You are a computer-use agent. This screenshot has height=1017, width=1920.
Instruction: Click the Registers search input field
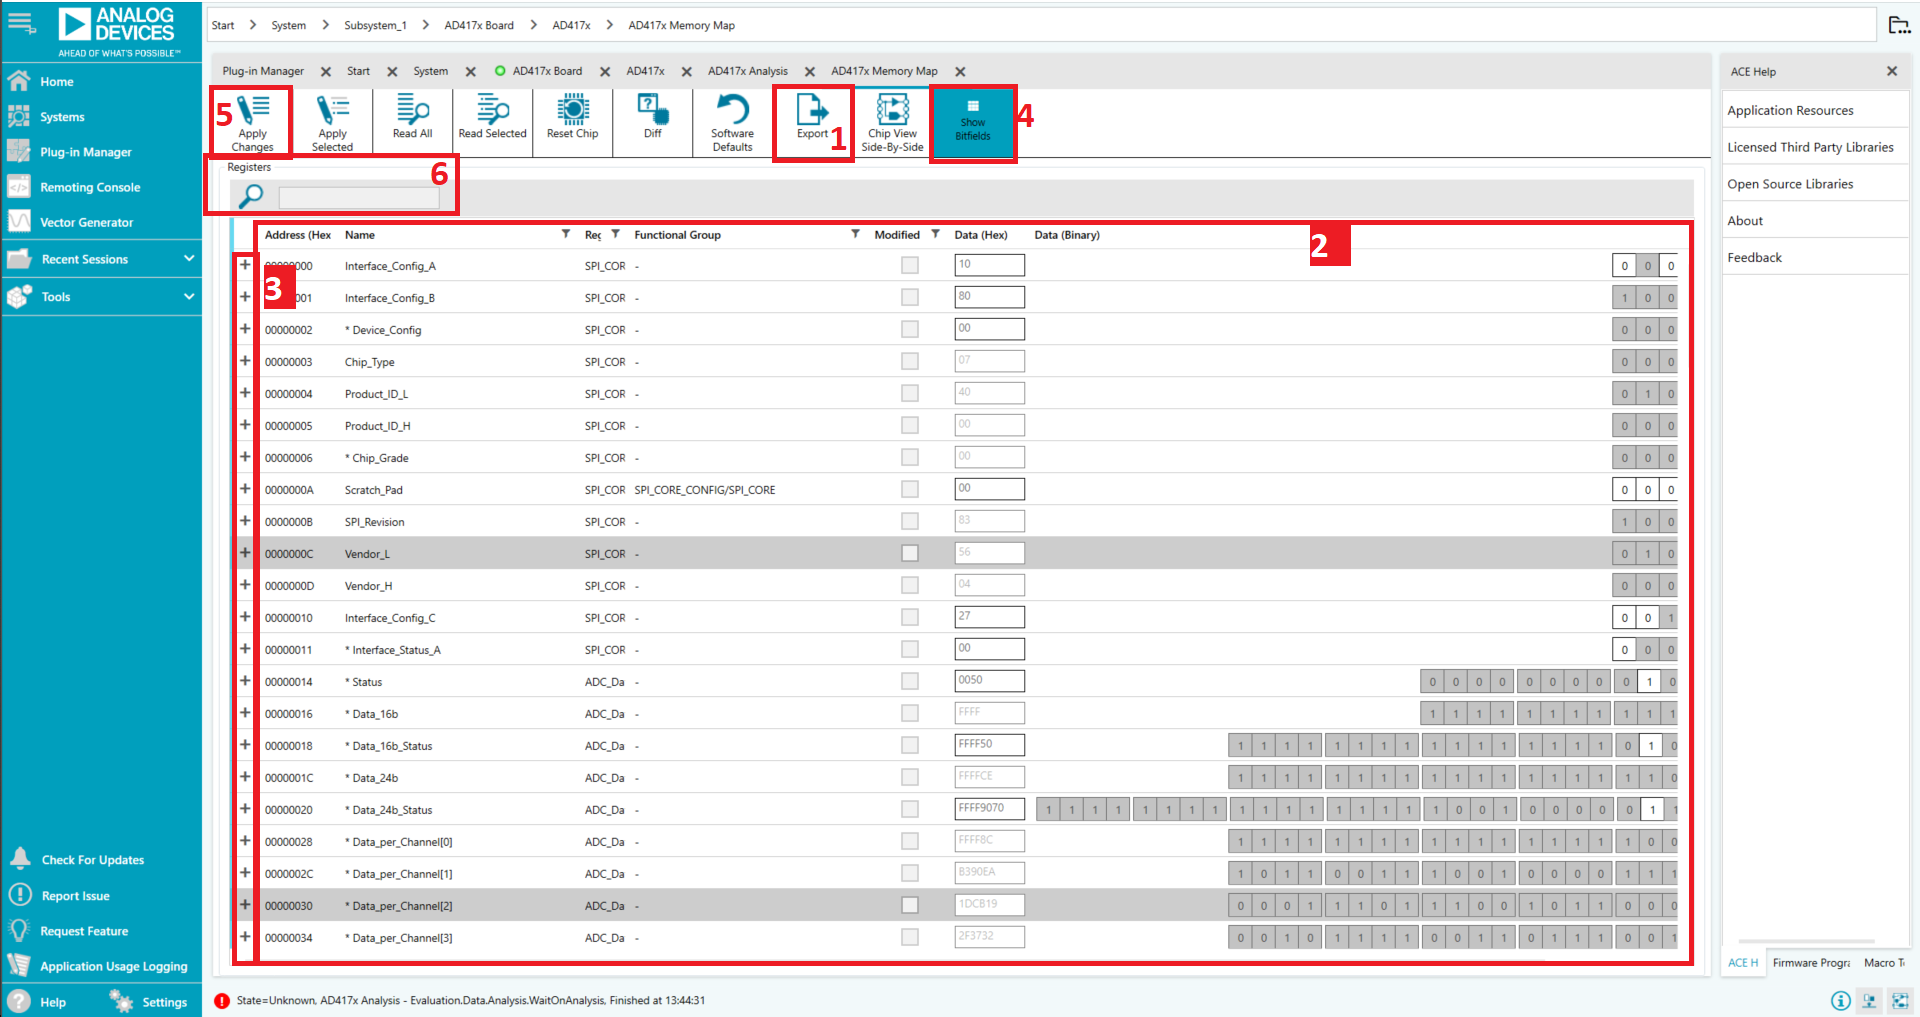358,197
